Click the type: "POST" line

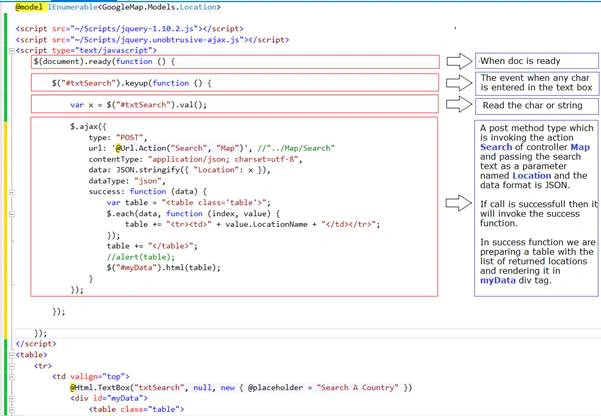[x=118, y=137]
